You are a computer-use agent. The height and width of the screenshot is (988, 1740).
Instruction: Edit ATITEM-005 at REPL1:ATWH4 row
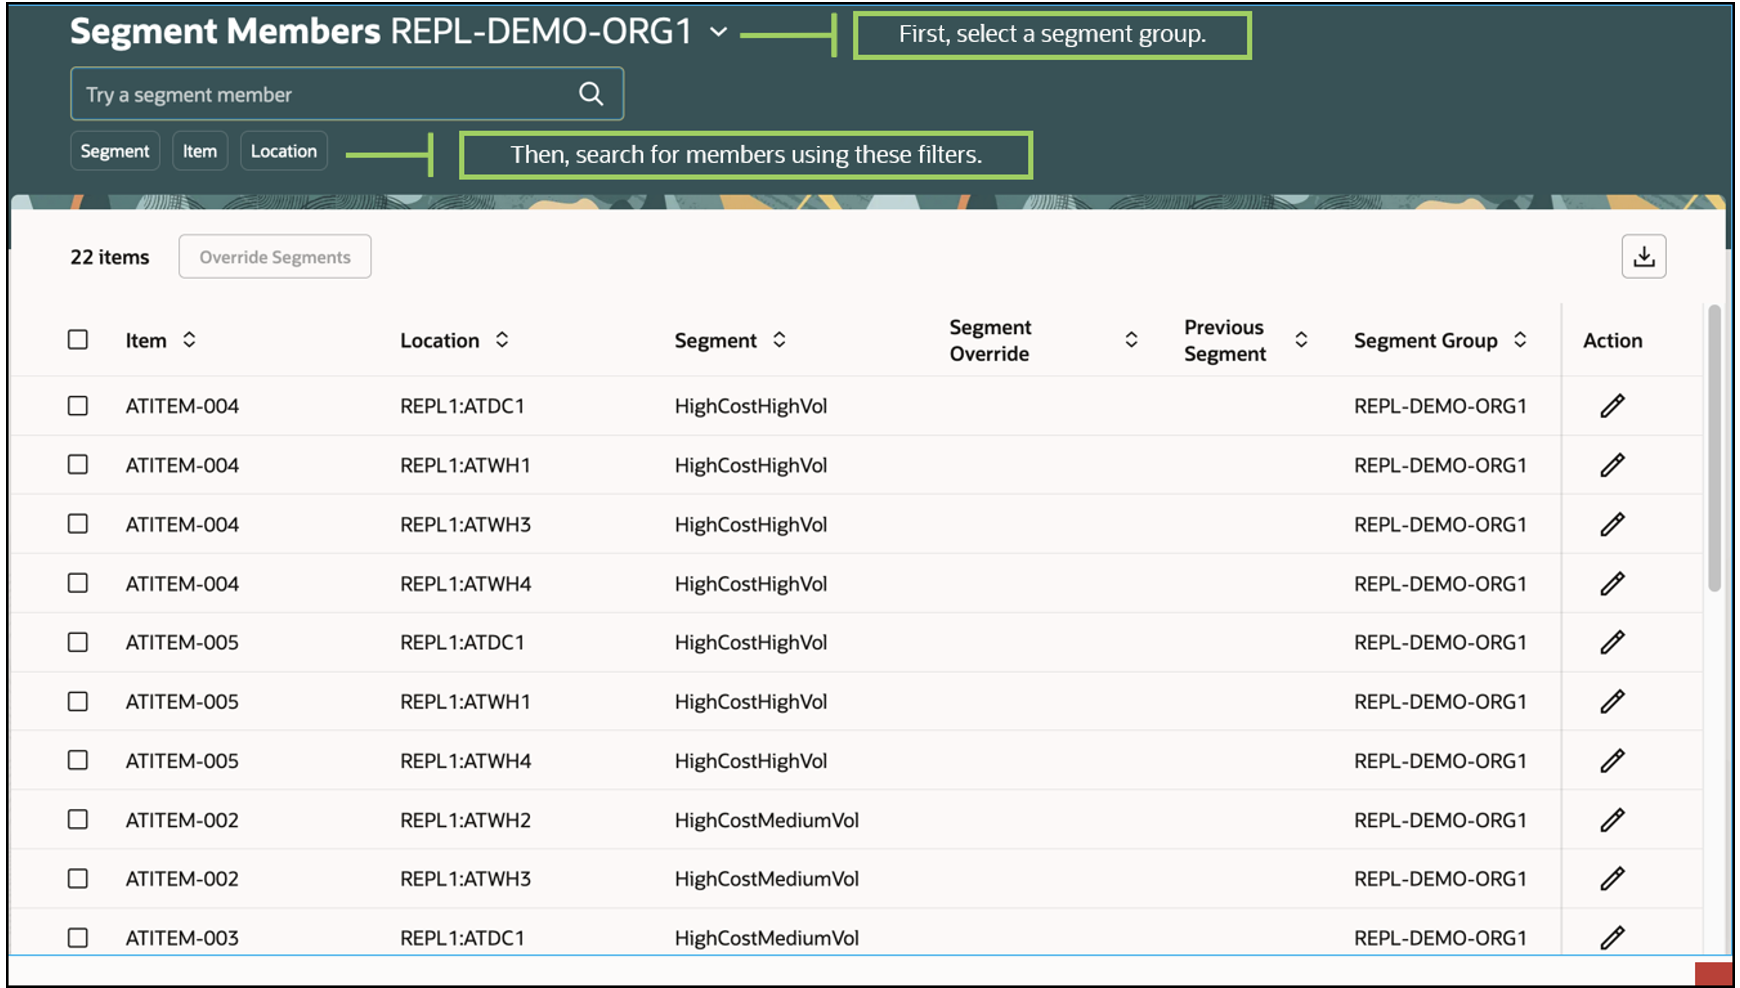pyautogui.click(x=1612, y=761)
